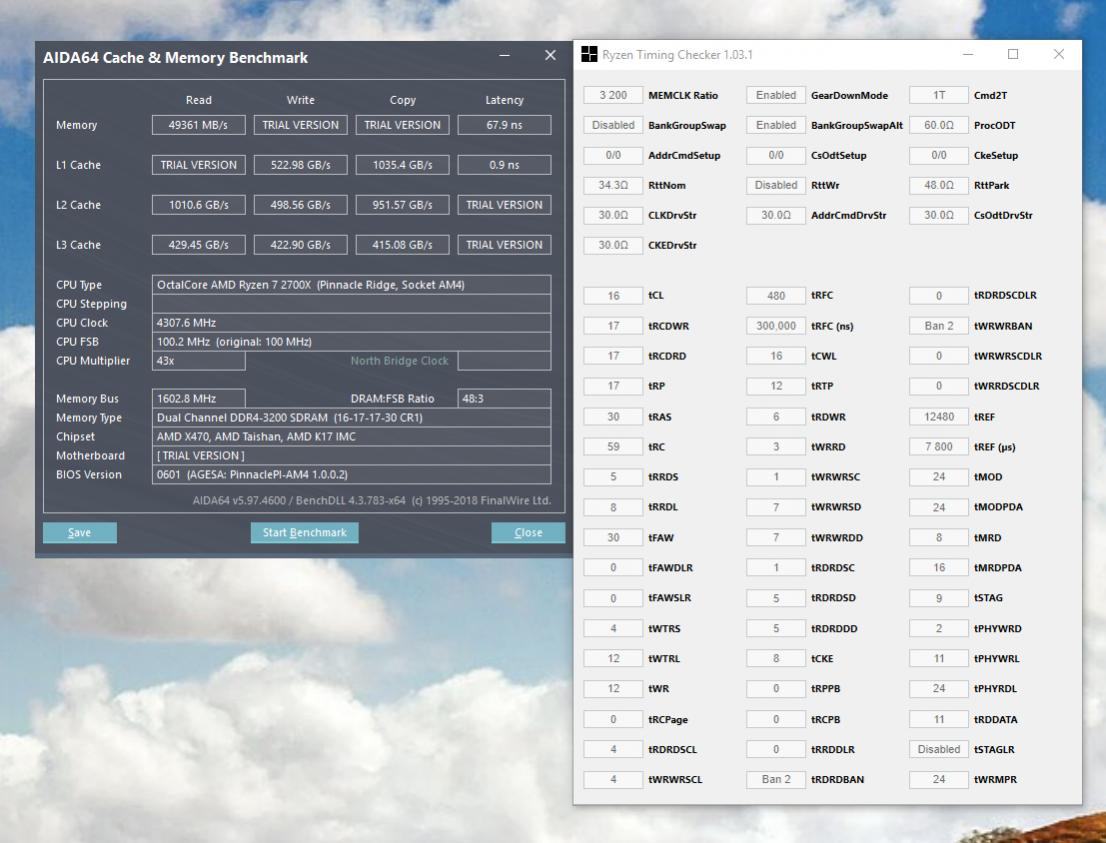Select the GearDownMode Enabled field

point(776,95)
